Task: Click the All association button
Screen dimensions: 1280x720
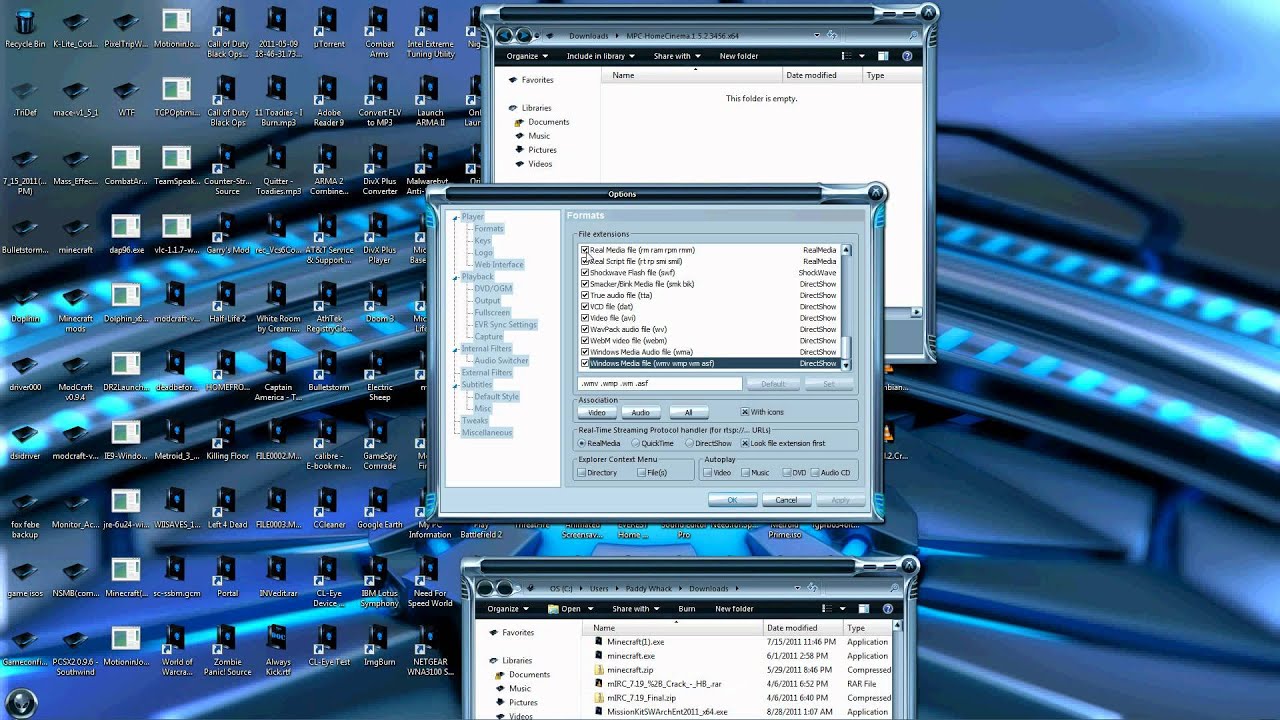Action: click(x=688, y=412)
